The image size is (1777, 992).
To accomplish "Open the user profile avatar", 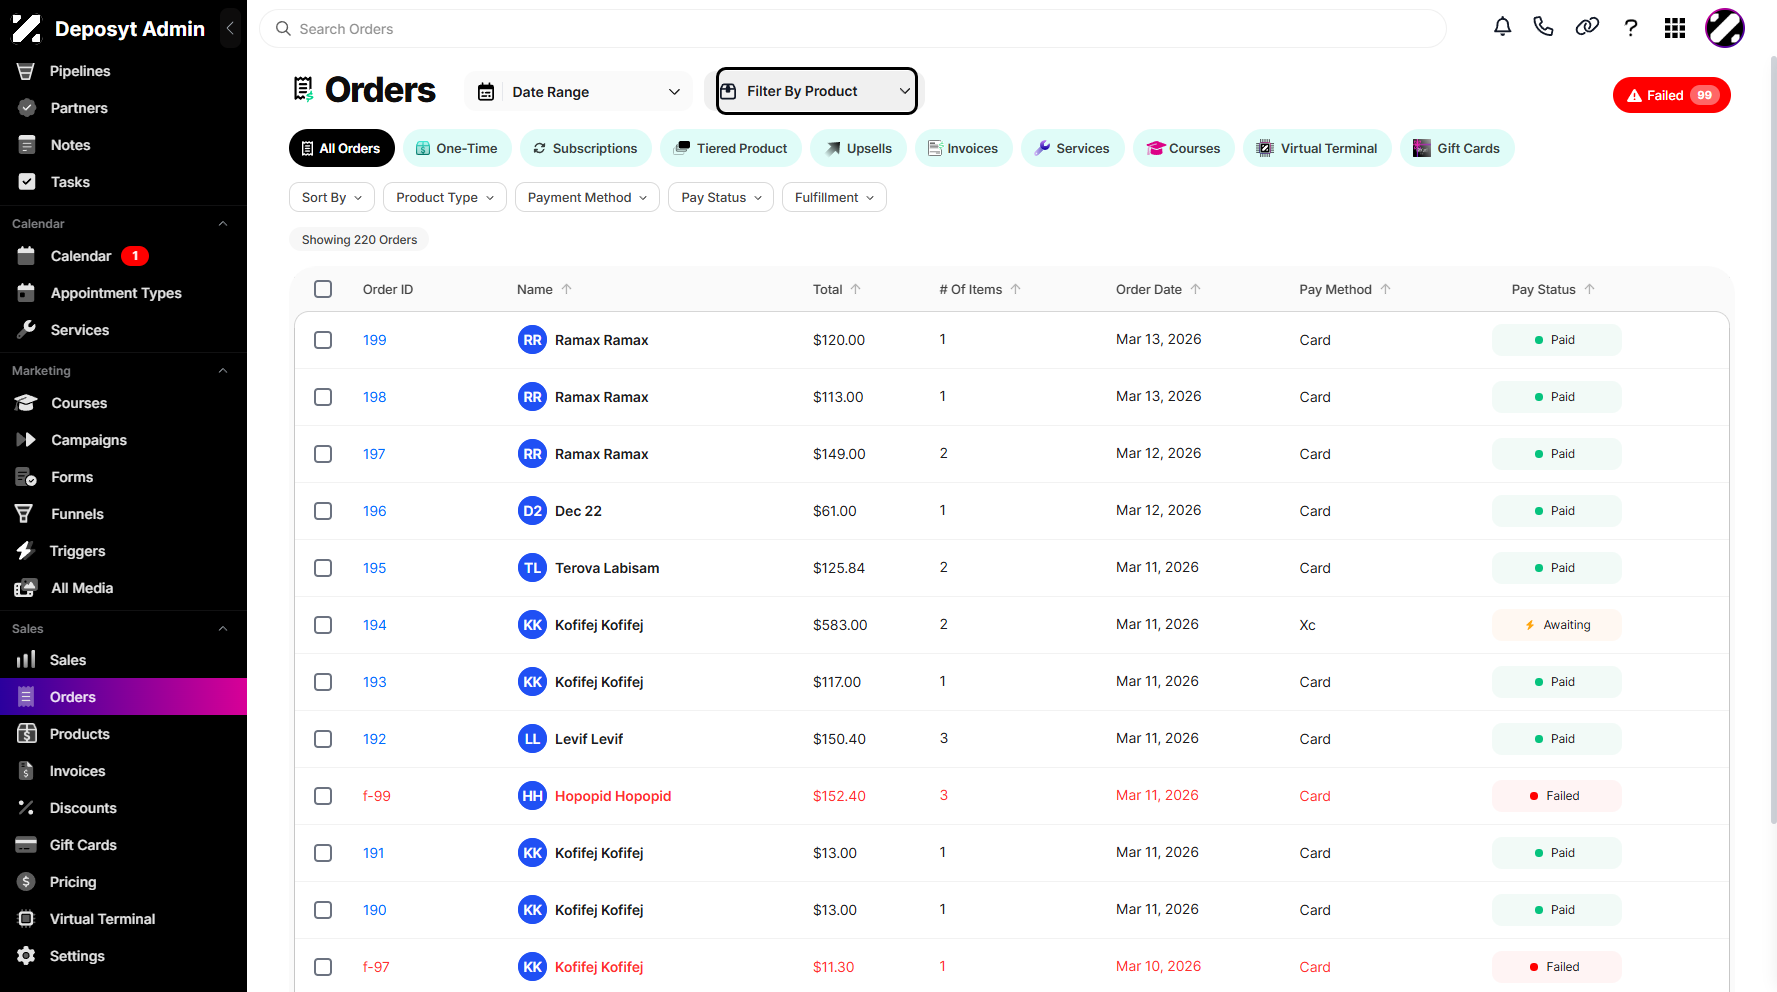I will coord(1725,28).
